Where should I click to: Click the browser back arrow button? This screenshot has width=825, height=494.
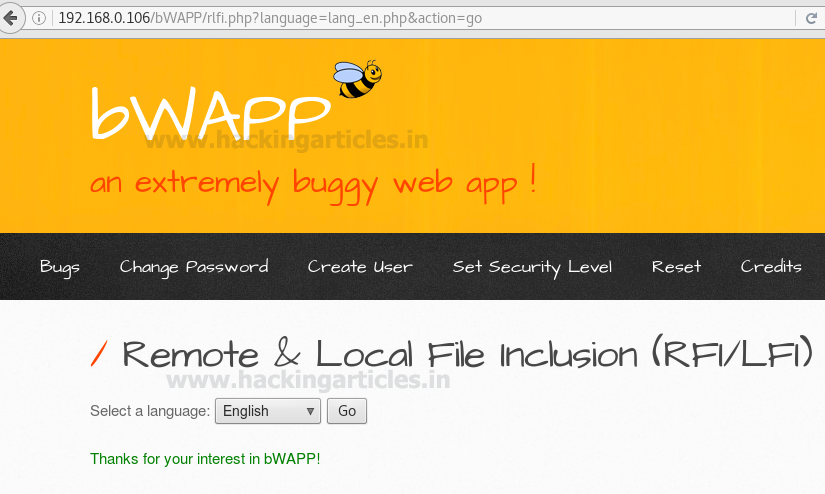pyautogui.click(x=11, y=18)
